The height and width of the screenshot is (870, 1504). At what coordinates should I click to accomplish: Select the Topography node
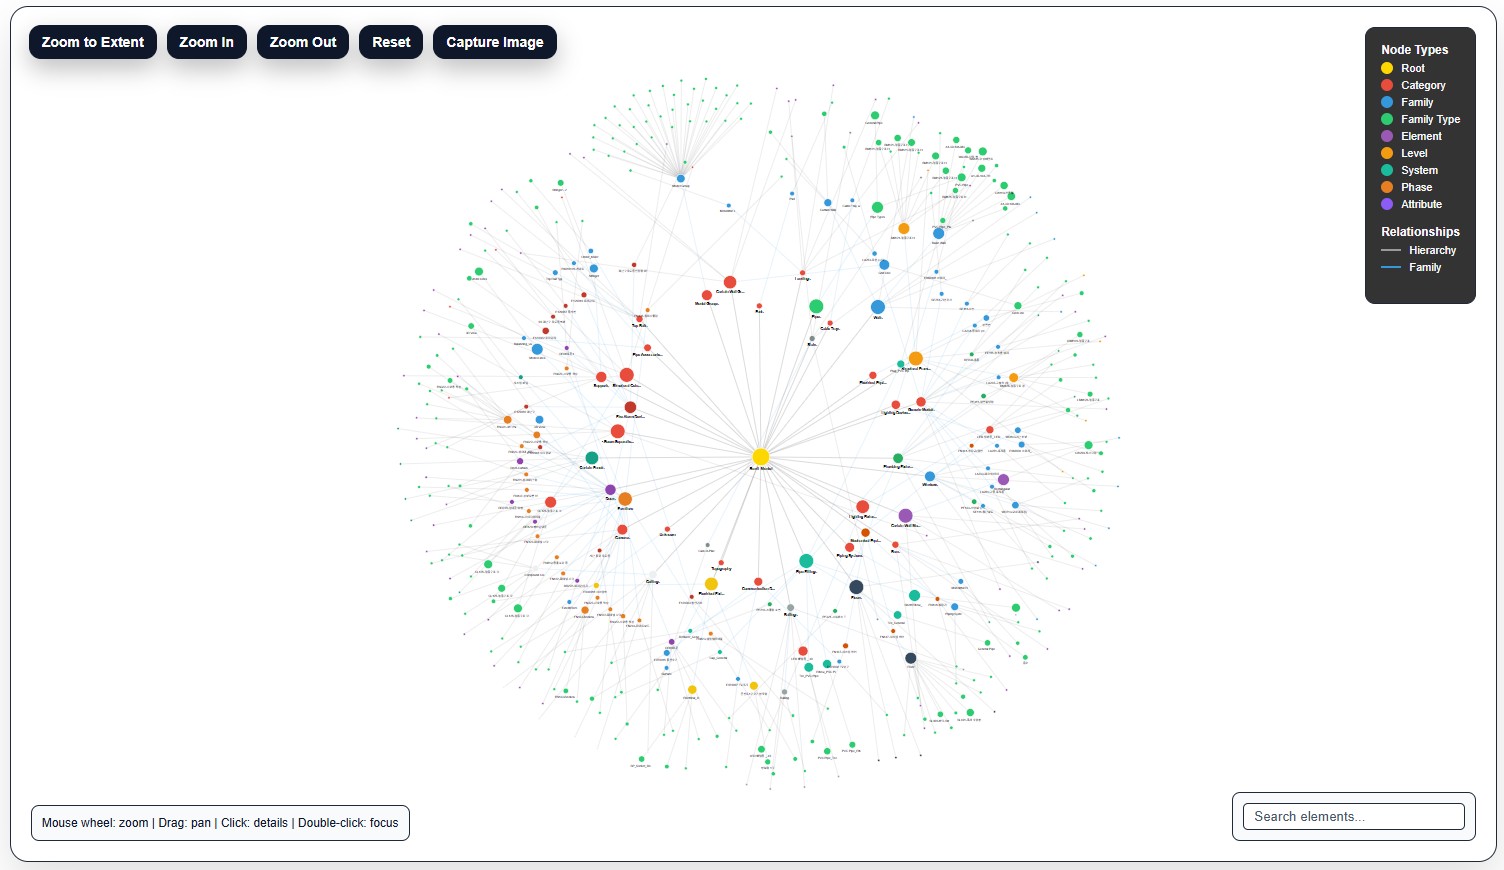pos(722,562)
